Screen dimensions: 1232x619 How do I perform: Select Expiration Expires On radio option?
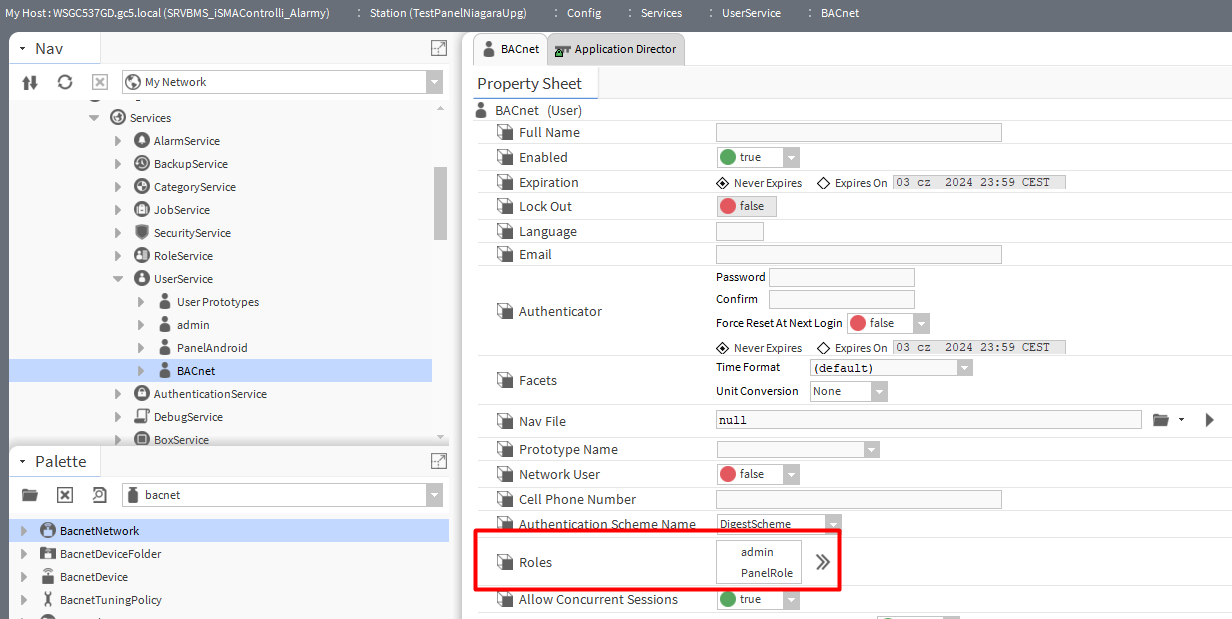[824, 183]
